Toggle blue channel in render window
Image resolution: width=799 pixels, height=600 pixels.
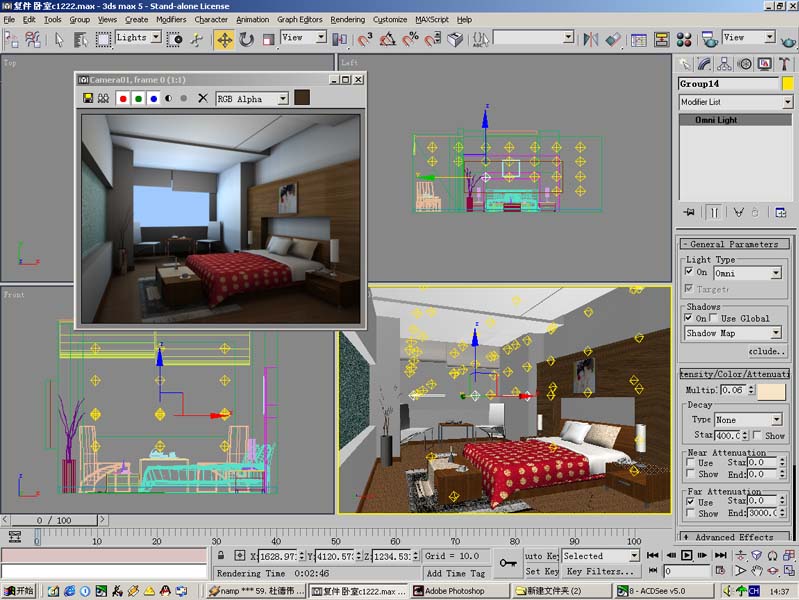pos(153,98)
